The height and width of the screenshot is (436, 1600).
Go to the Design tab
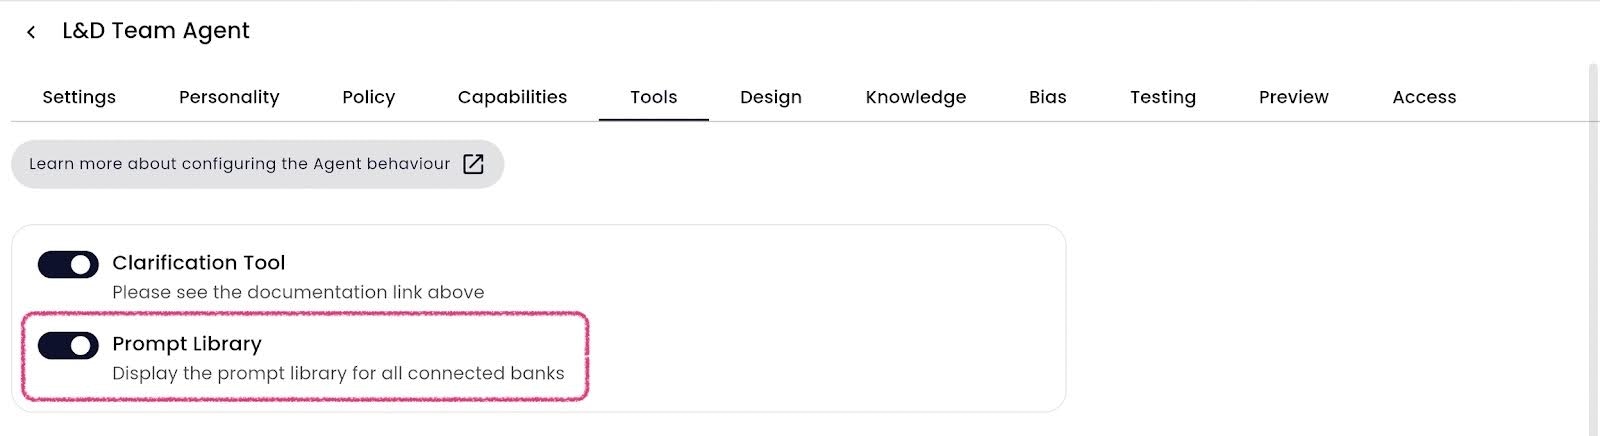[771, 97]
